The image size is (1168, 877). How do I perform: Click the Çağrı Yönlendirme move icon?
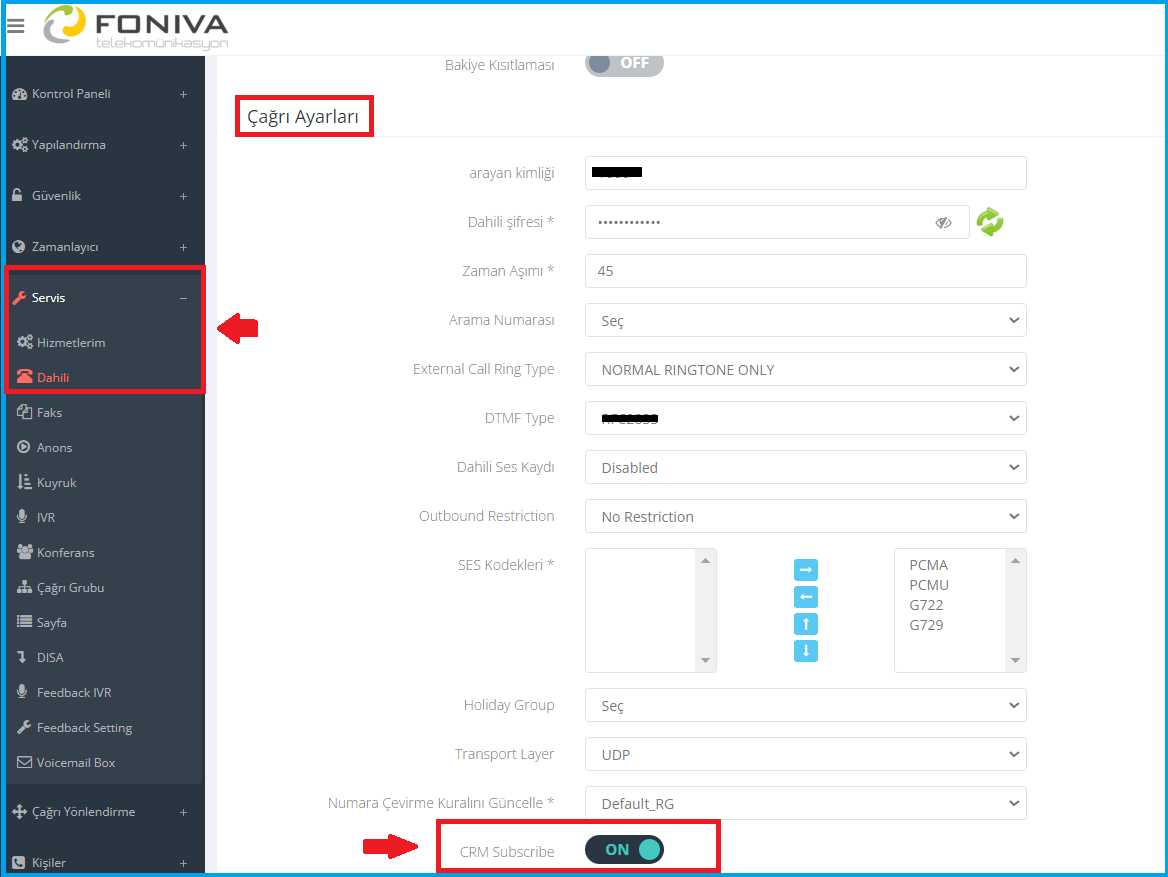[x=19, y=811]
